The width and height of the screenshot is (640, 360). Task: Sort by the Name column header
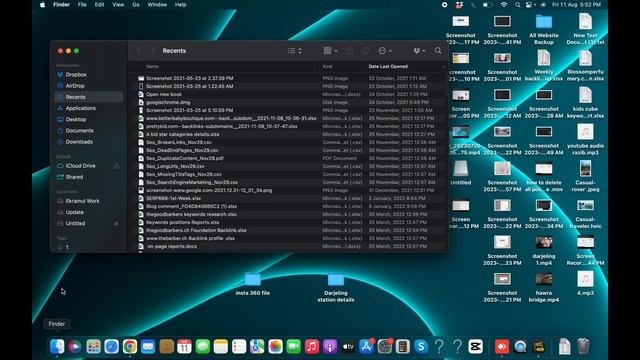point(152,66)
